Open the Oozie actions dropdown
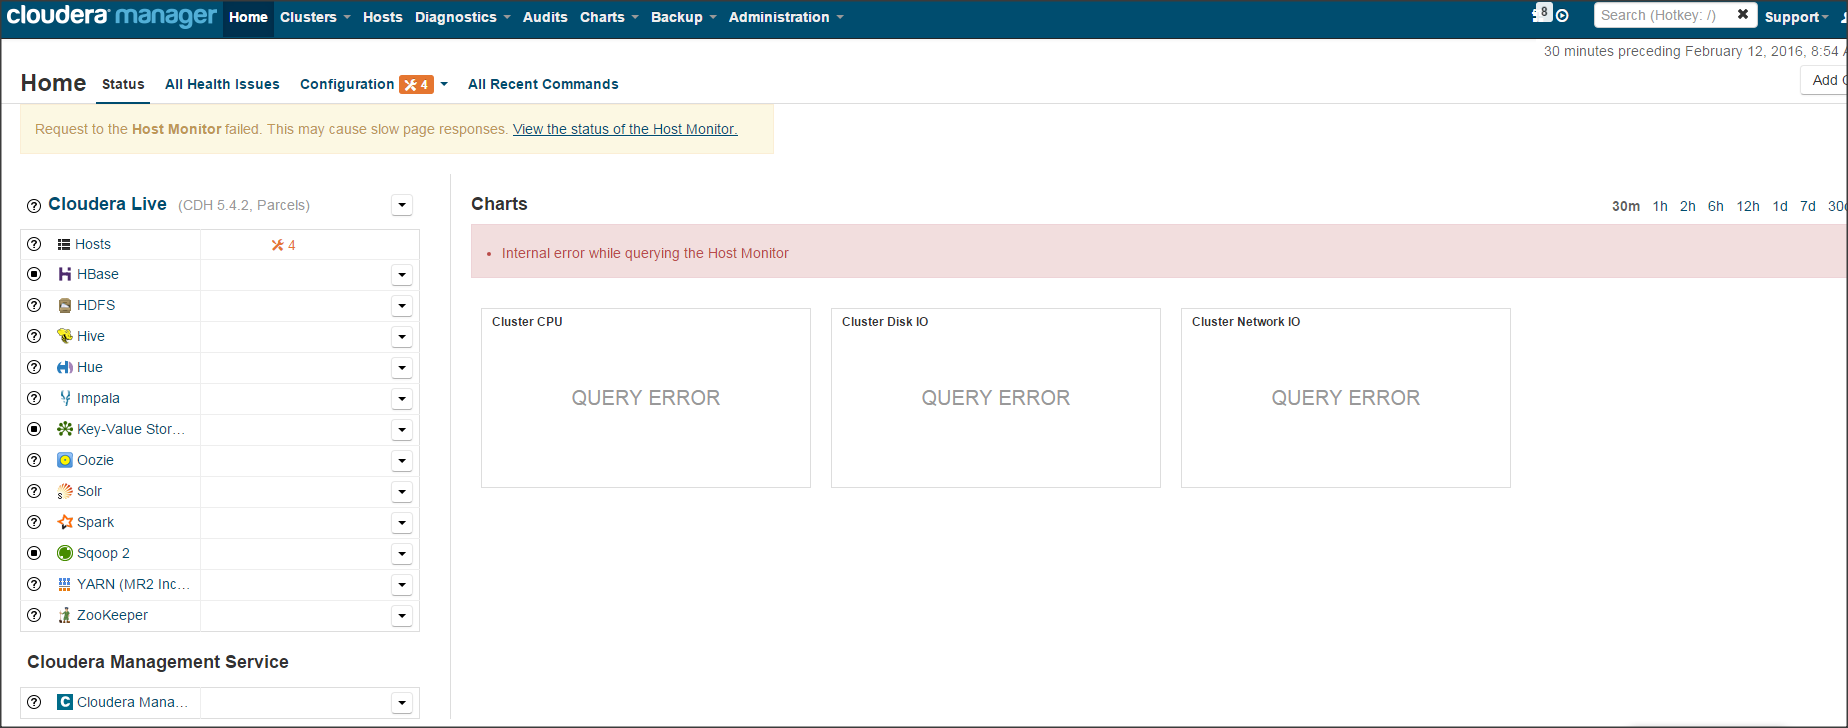Image resolution: width=1848 pixels, height=728 pixels. click(402, 461)
